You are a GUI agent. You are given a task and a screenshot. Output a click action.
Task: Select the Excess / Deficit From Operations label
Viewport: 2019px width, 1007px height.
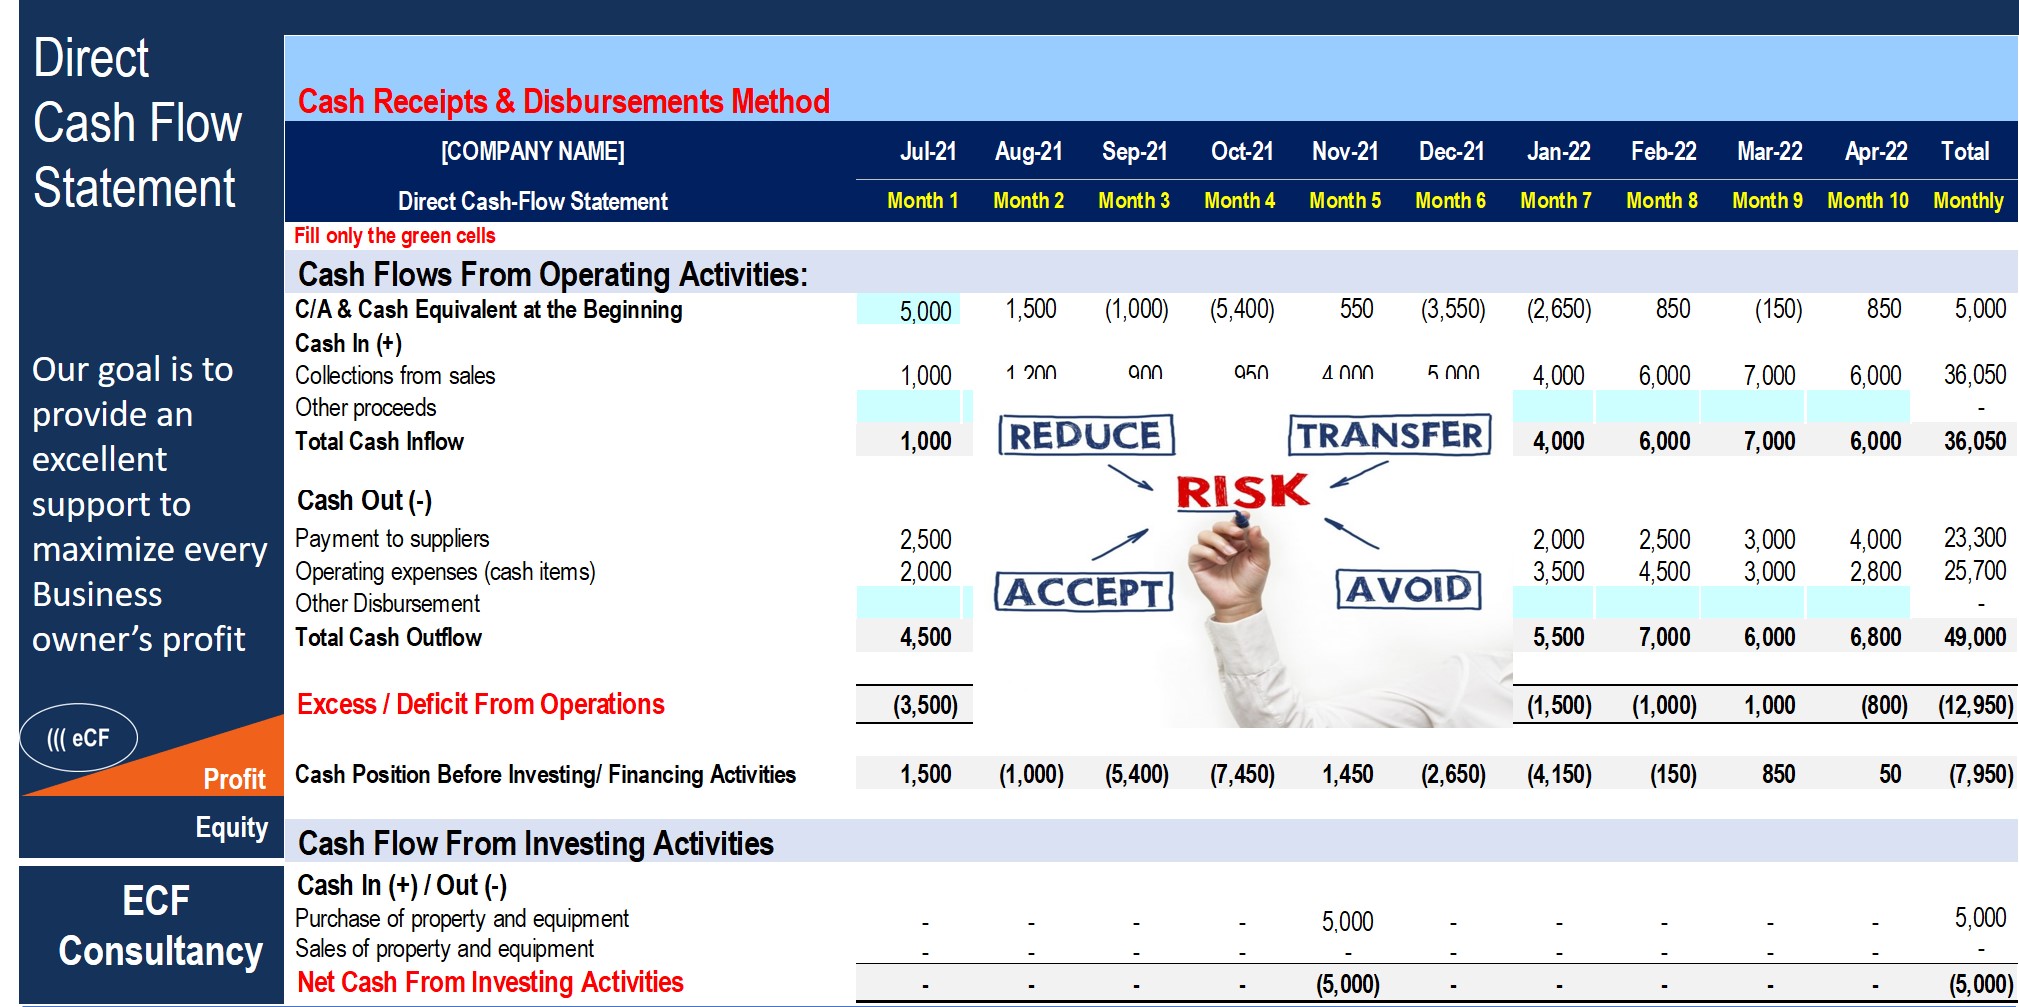[x=481, y=704]
